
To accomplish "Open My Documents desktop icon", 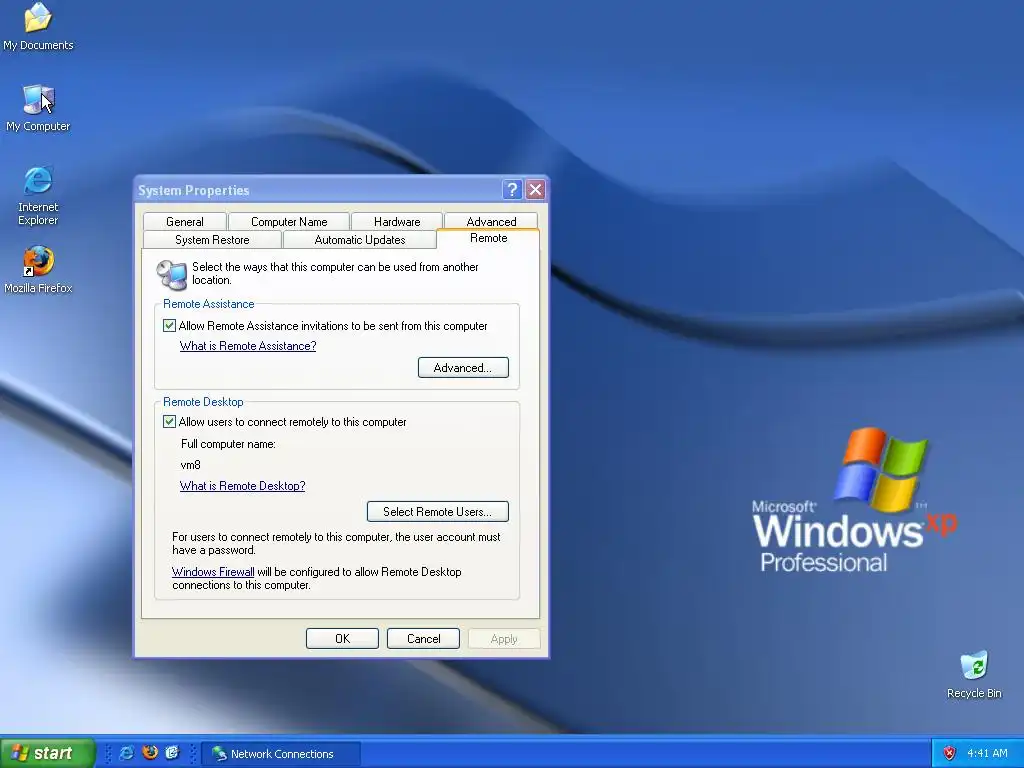I will point(38,25).
